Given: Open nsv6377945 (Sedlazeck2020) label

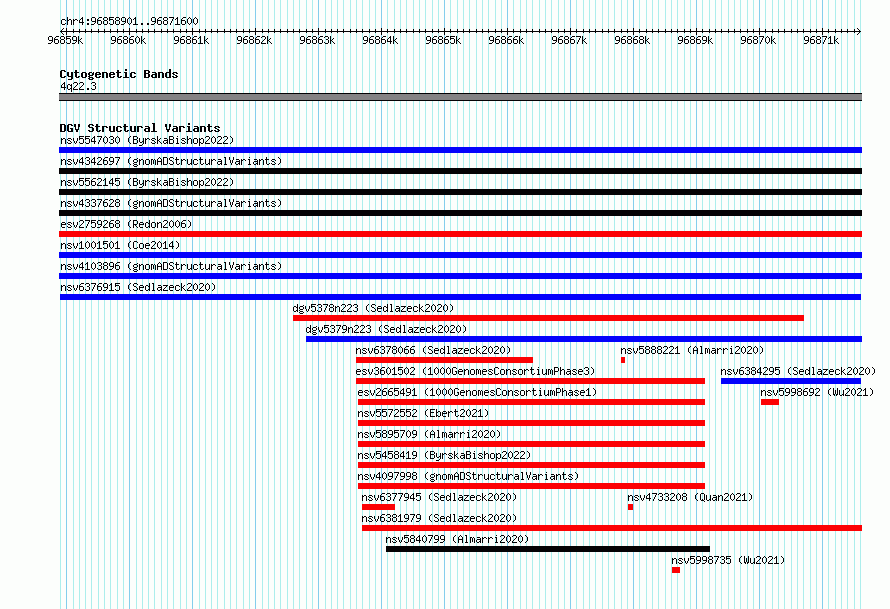Looking at the screenshot, I should [x=439, y=497].
